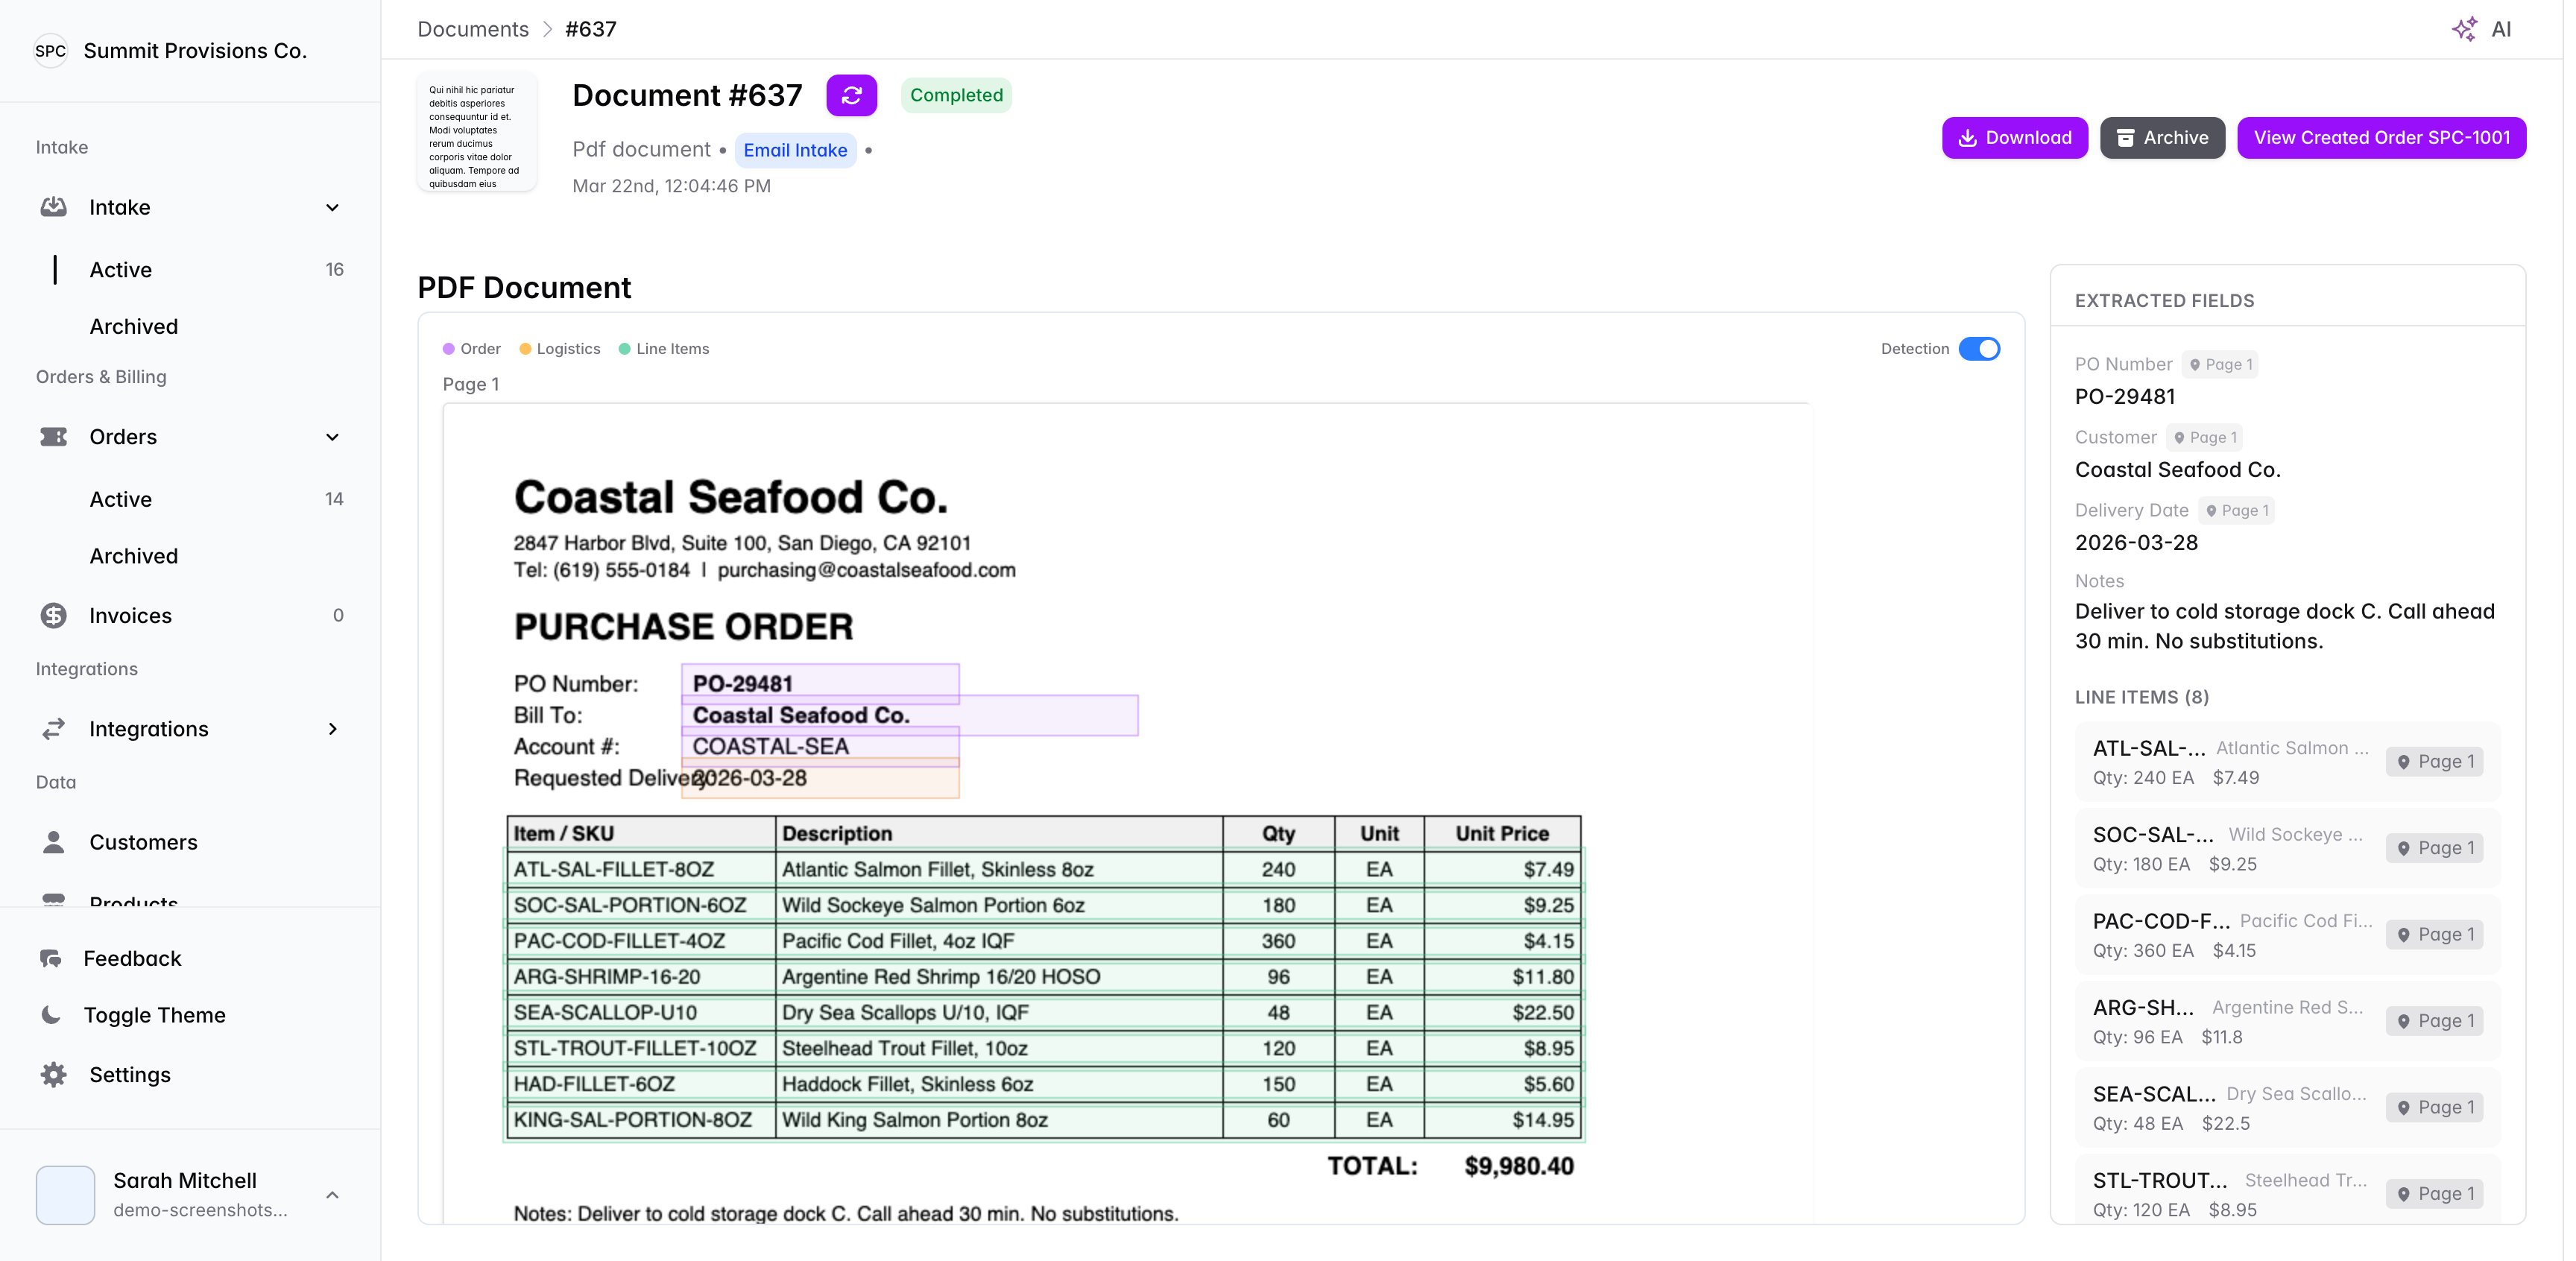Open the document thumbnail preview
The image size is (2576, 1261).
(x=477, y=133)
